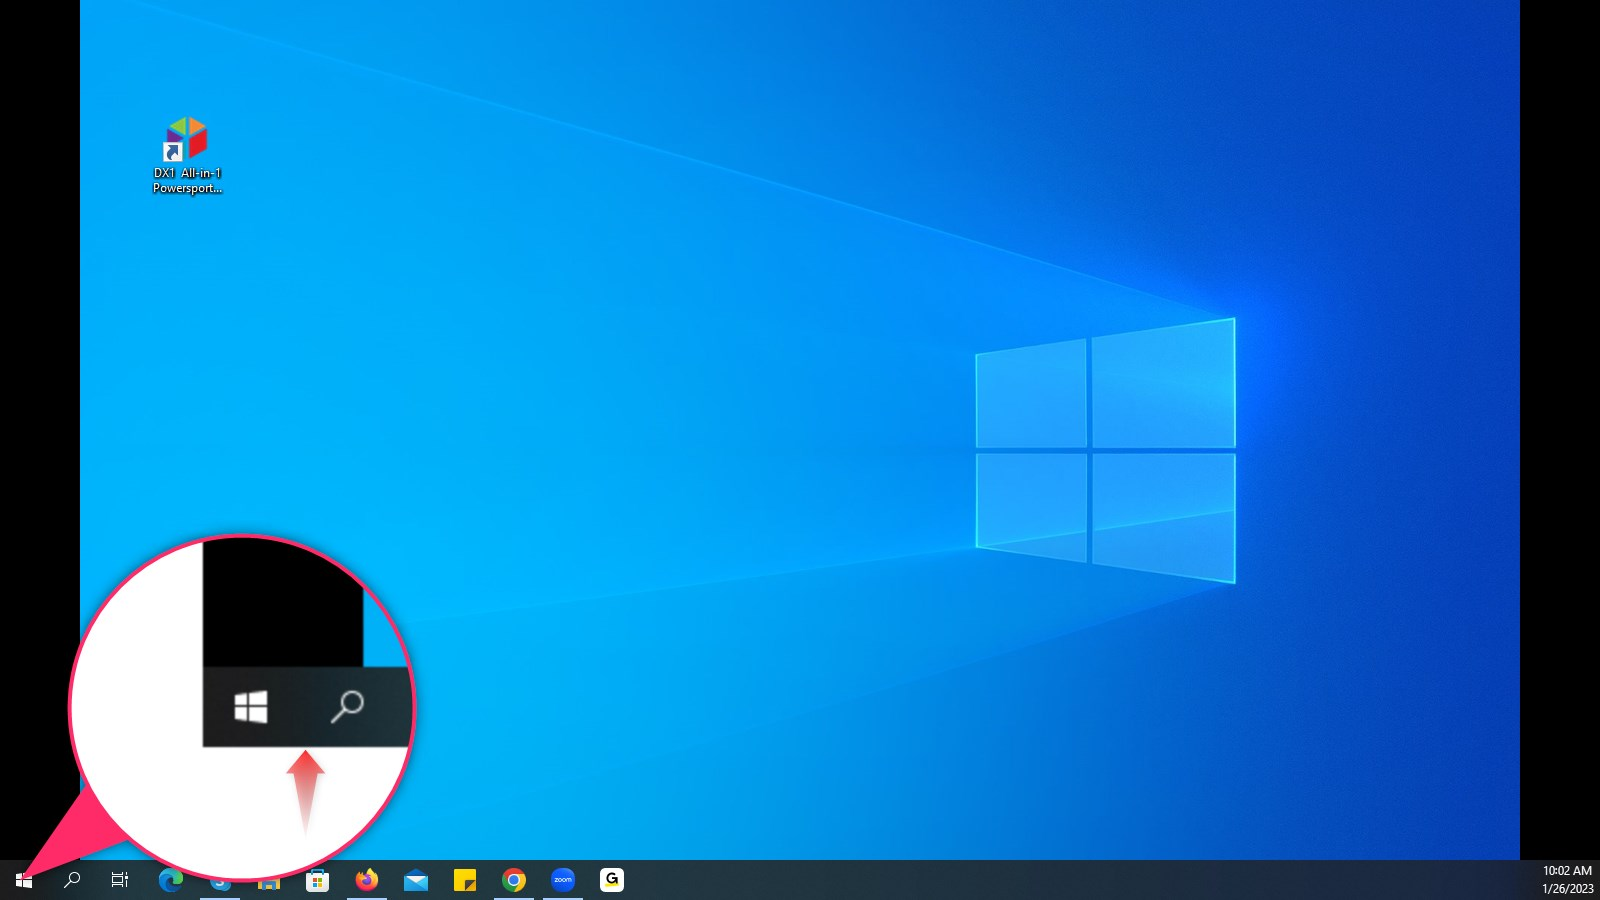Open taskbar Search magnifier
The image size is (1600, 900).
tap(72, 880)
